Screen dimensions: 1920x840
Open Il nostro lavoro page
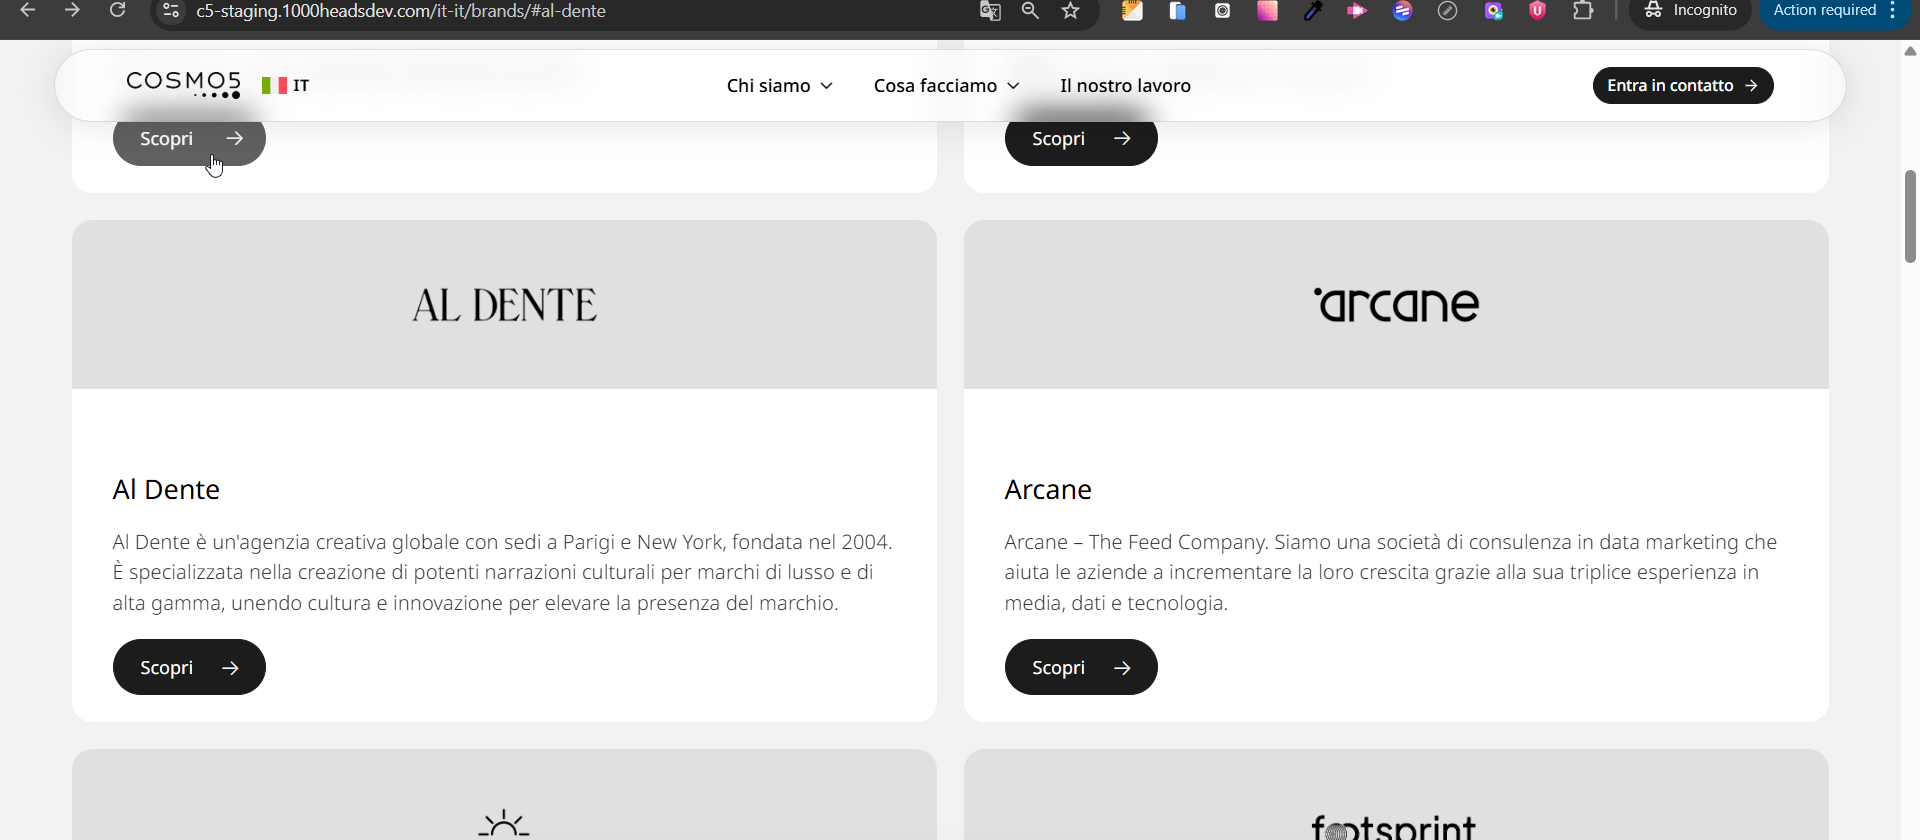(1125, 86)
